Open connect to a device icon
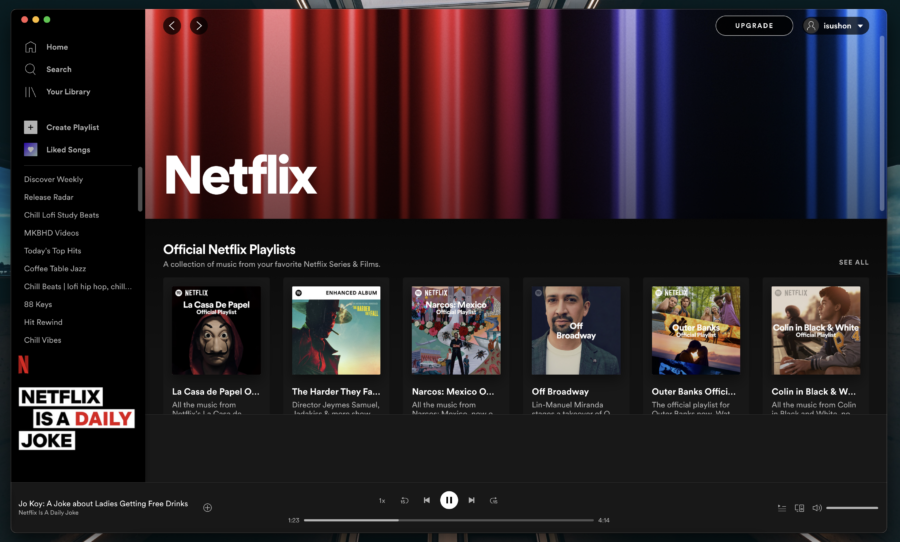 tap(799, 508)
